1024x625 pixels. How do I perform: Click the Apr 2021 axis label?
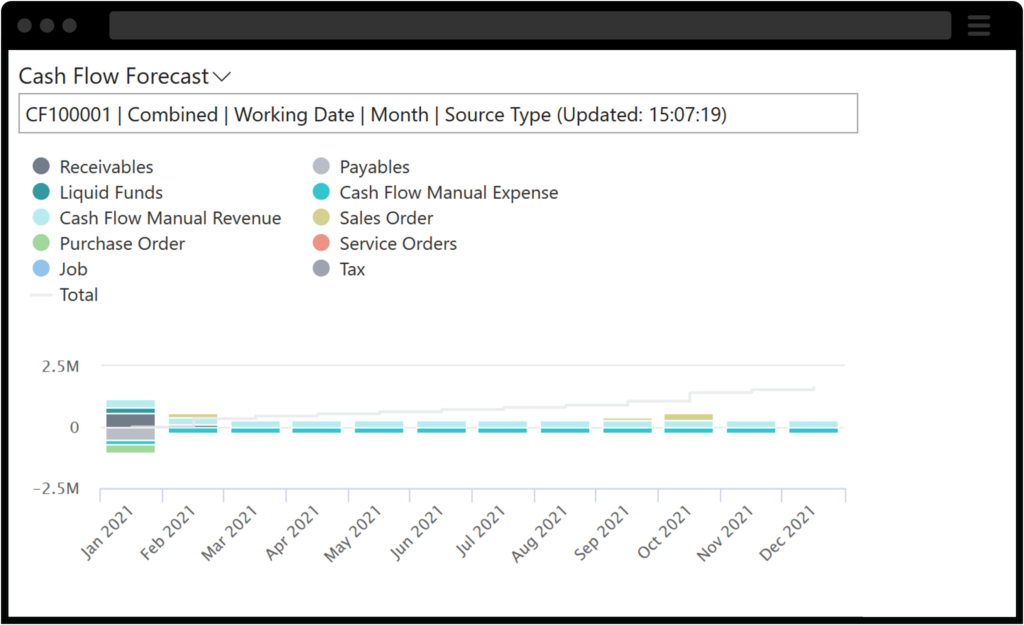click(x=292, y=533)
